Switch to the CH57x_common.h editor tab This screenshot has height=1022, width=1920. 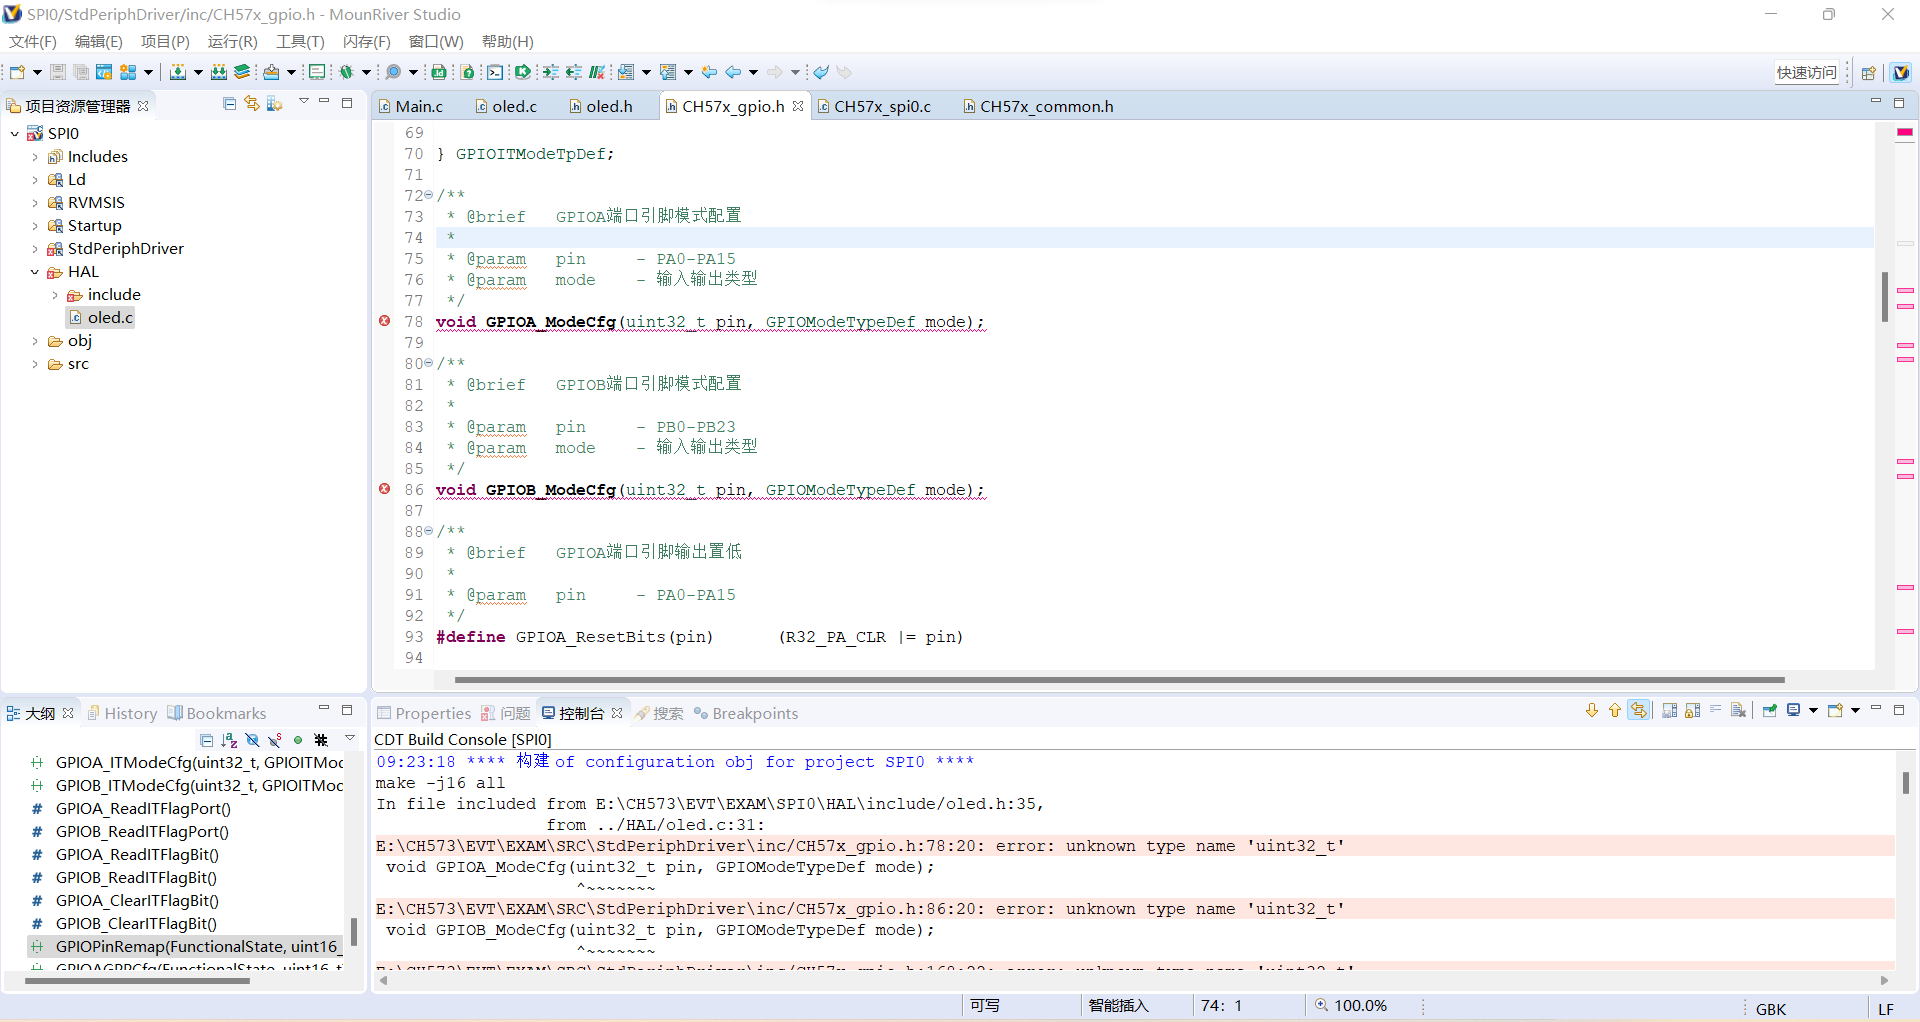(x=1037, y=106)
